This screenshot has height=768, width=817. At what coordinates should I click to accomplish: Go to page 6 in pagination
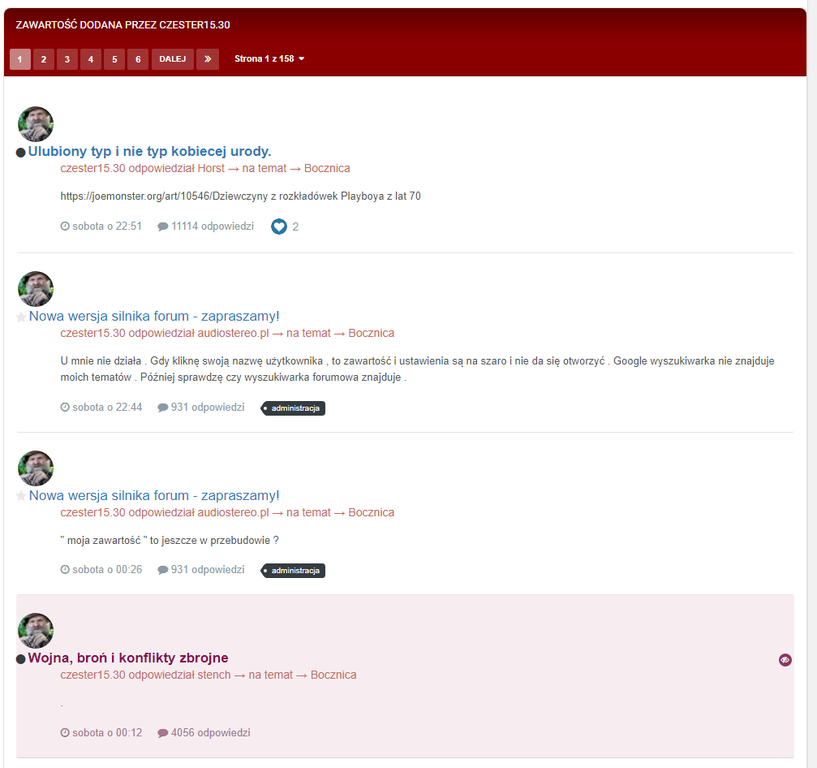(x=138, y=59)
